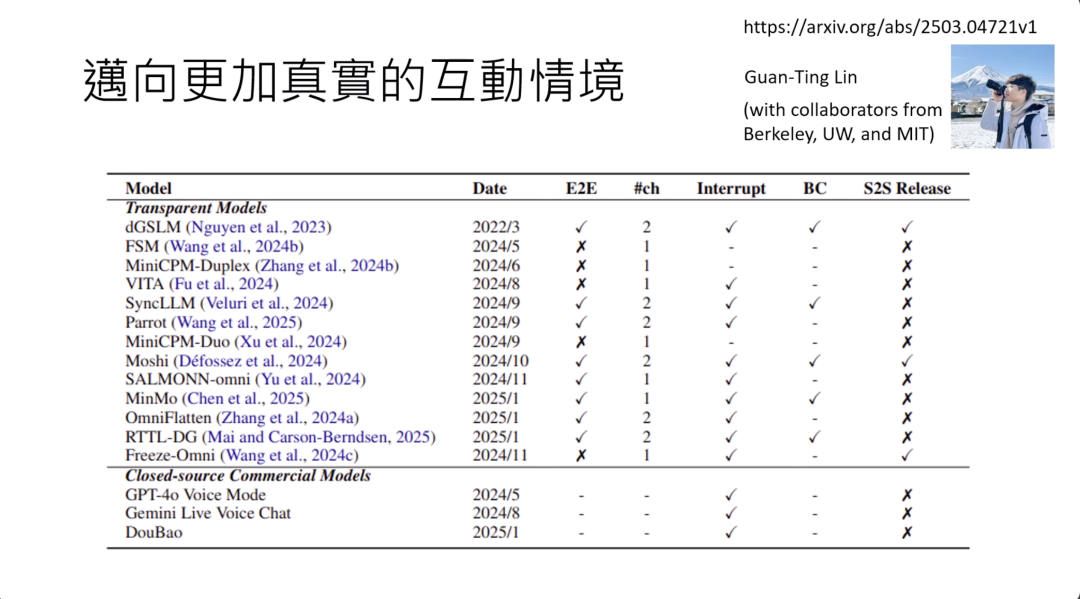This screenshot has width=1080, height=599.
Task: Open the arXiv link 2503.04721v1
Action: 890,27
